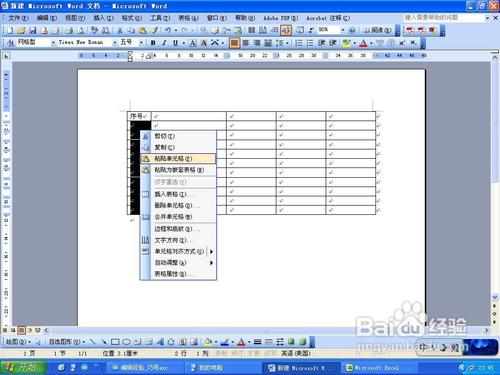Toggle the highlighted align-left button

234,43
